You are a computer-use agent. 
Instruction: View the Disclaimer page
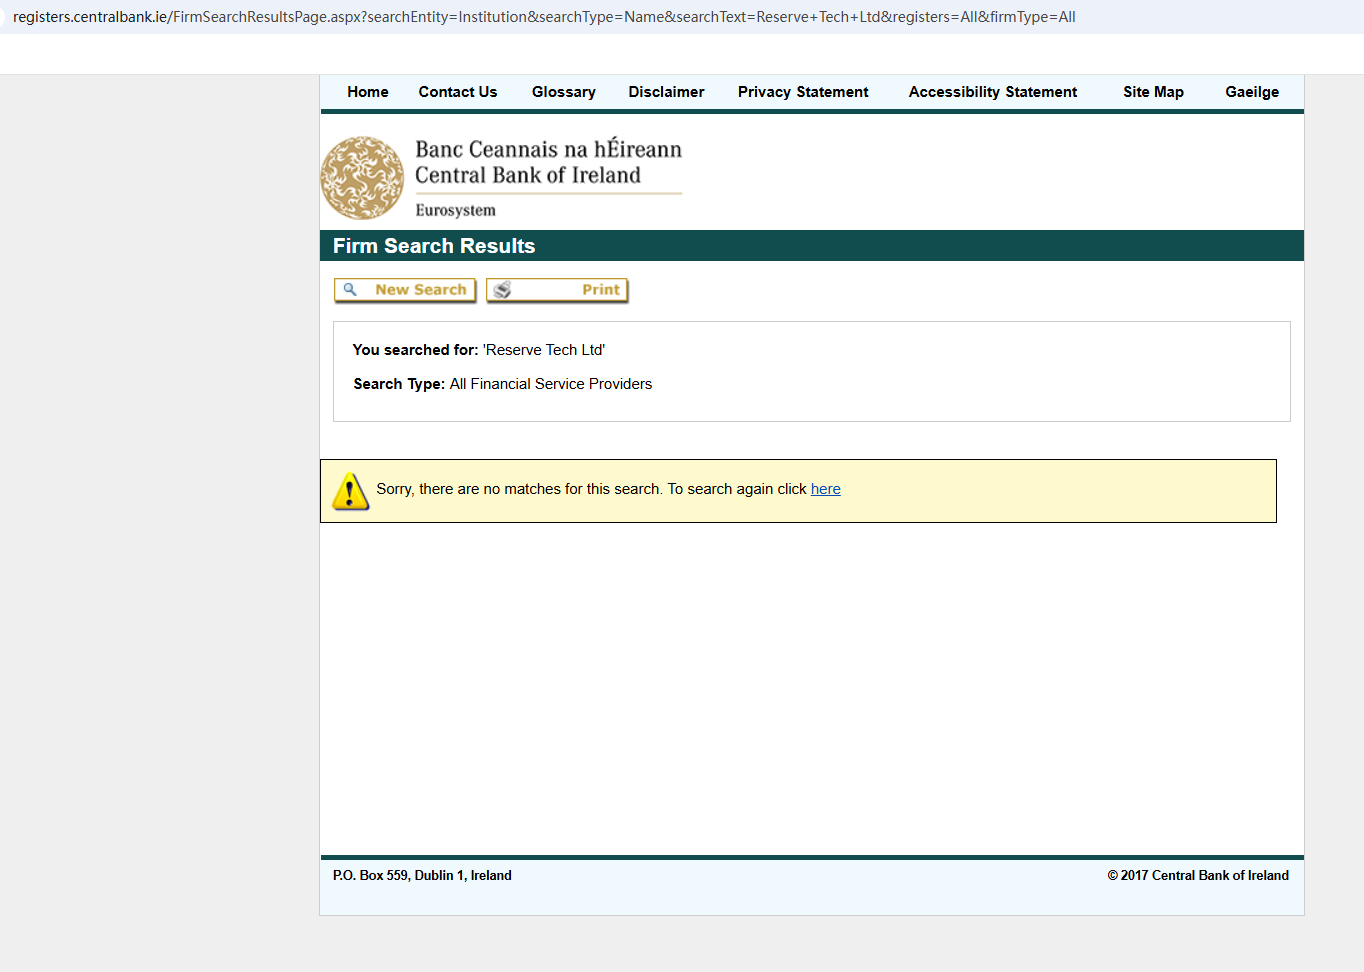(x=666, y=92)
